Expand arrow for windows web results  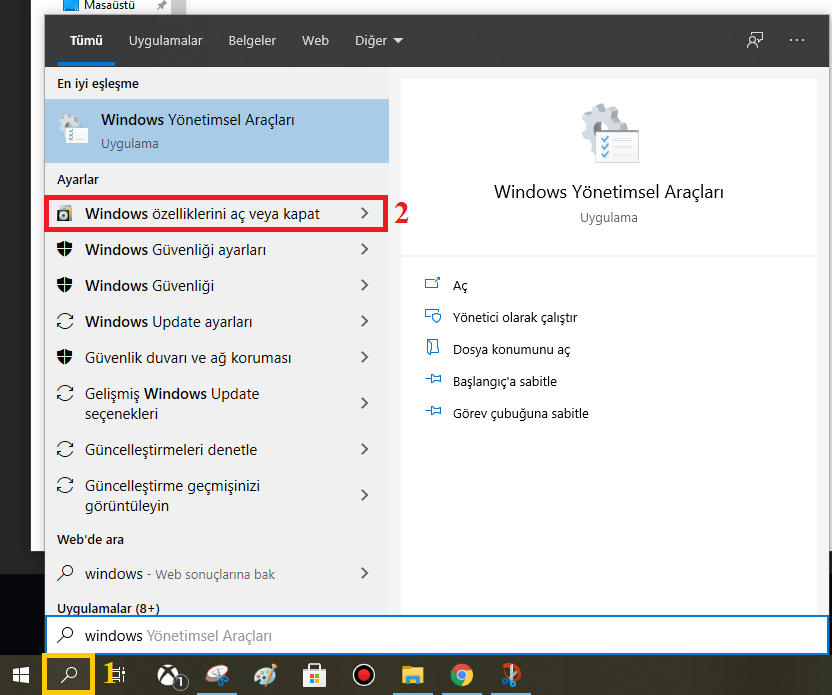(365, 573)
